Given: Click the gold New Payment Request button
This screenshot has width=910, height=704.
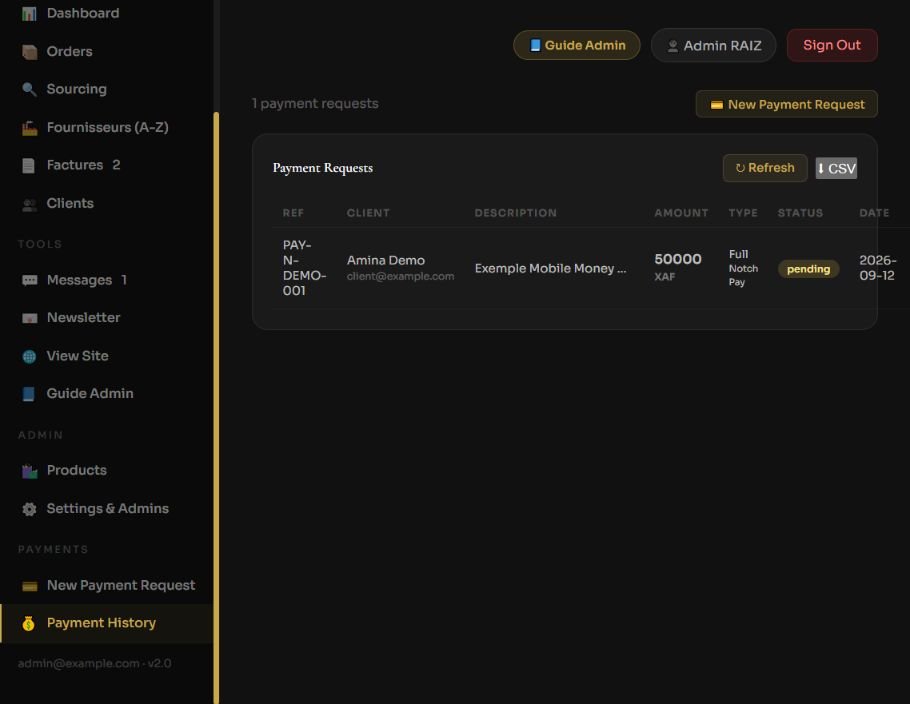Looking at the screenshot, I should click(786, 104).
